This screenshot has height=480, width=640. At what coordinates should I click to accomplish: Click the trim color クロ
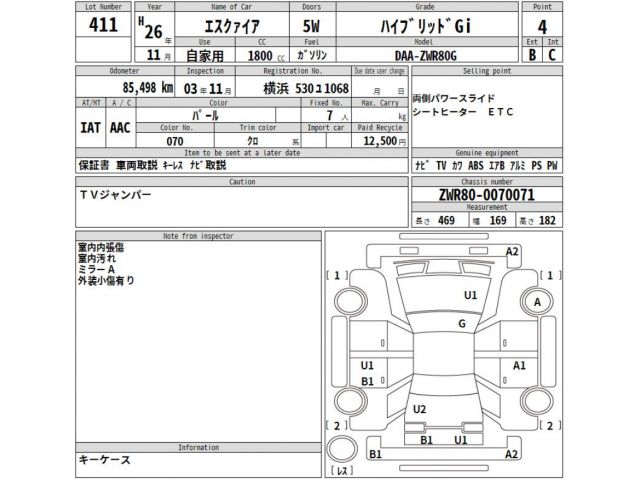point(253,141)
